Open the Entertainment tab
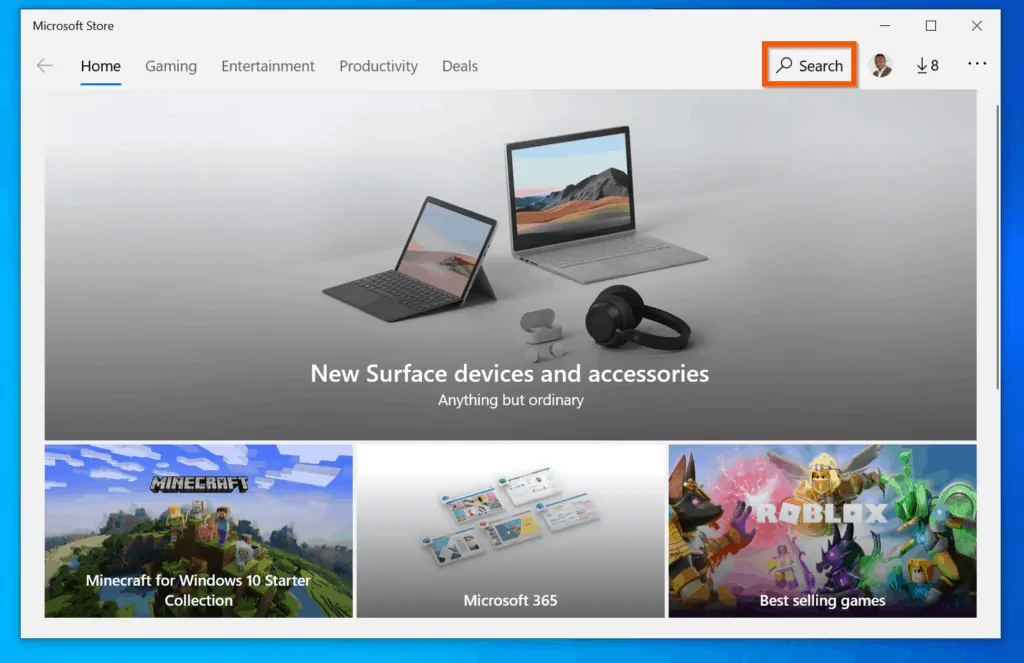Screen dimensions: 1024x663 (x=268, y=66)
